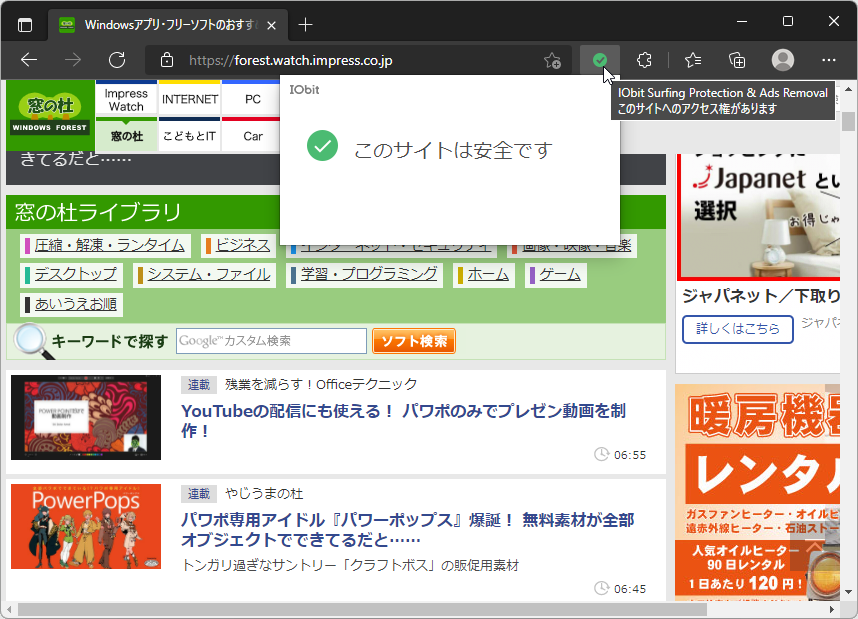The width and height of the screenshot is (858, 619).
Task: Click the magnifying glass beside キーワードで探す
Action: 32,340
